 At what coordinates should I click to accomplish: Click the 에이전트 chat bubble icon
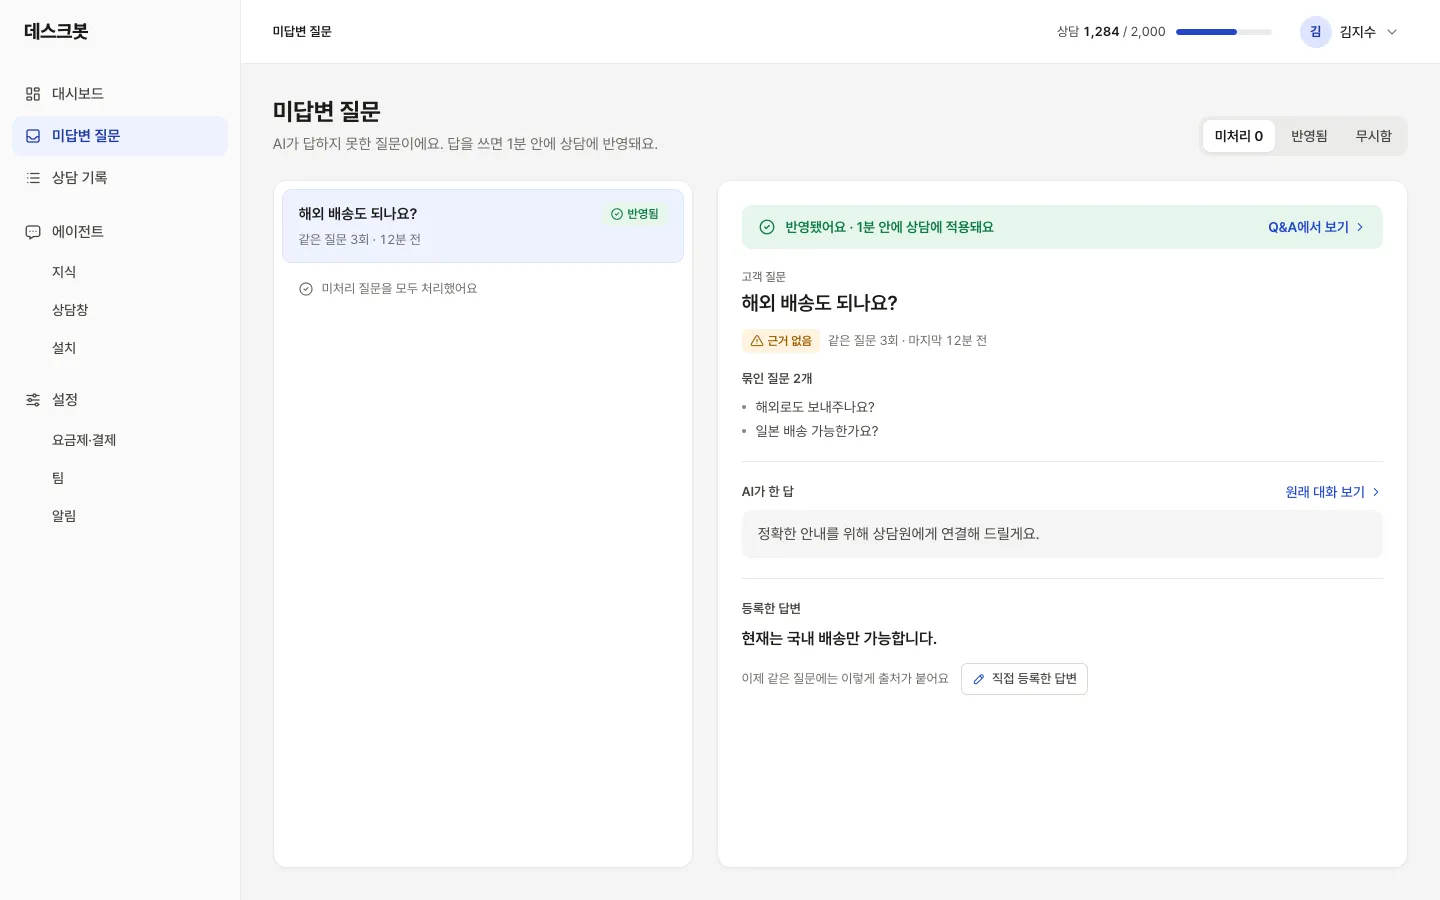pyautogui.click(x=33, y=232)
